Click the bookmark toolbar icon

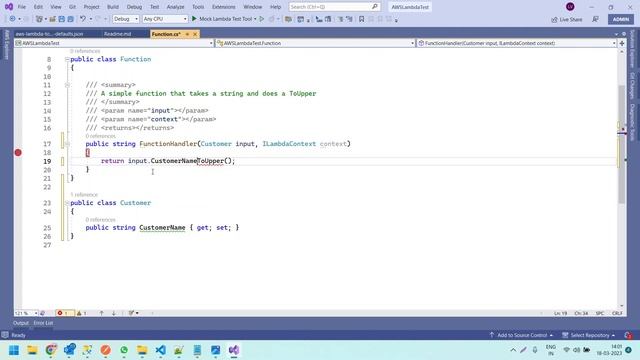tap(361, 19)
